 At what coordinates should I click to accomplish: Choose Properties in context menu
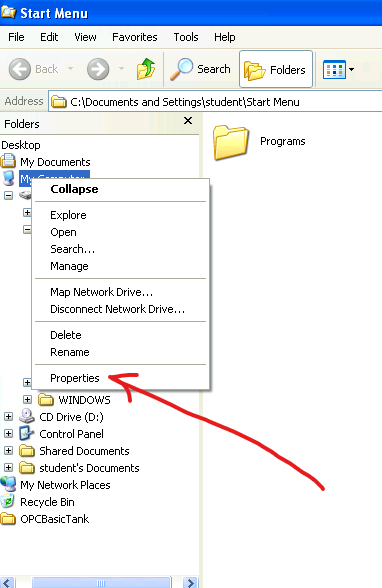tap(121, 378)
